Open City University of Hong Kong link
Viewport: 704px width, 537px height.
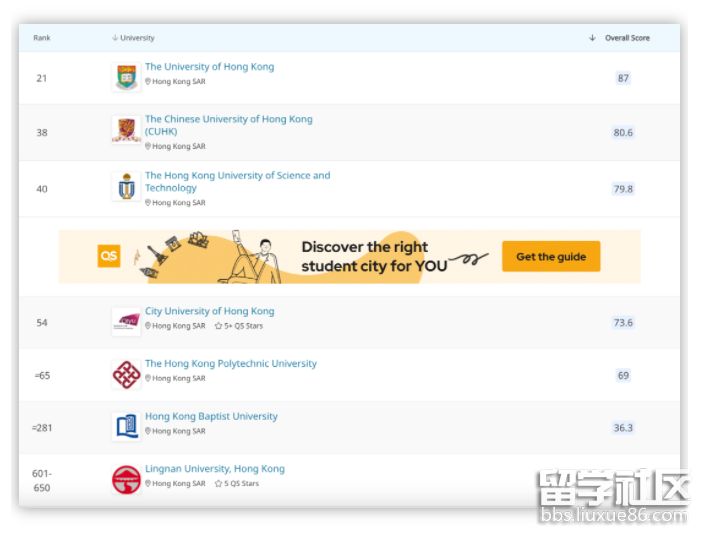click(x=209, y=311)
